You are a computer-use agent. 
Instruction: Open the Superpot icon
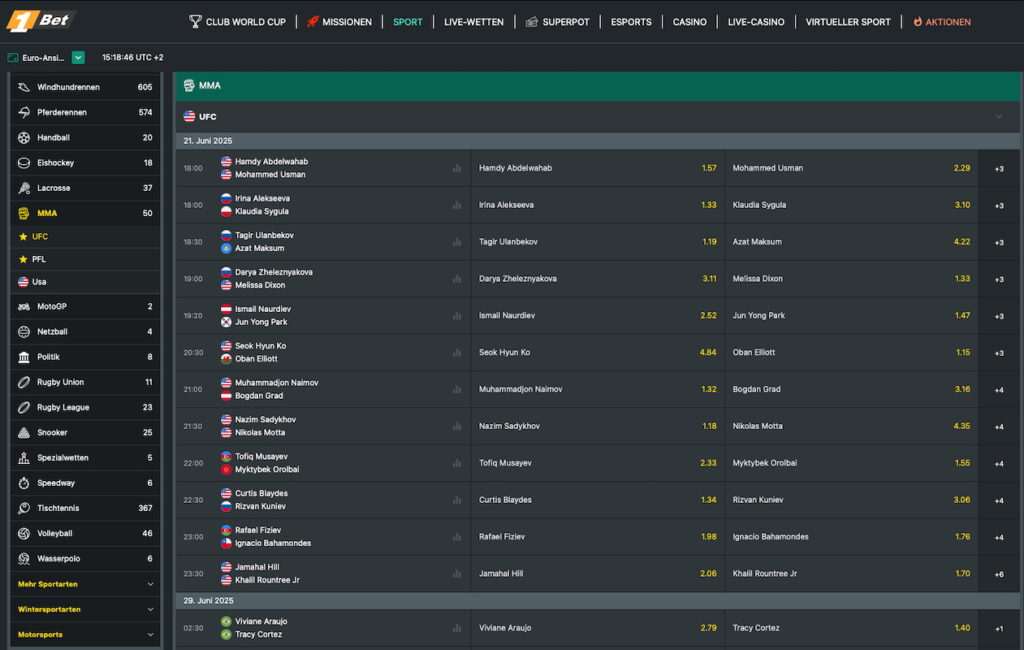pyautogui.click(x=532, y=22)
